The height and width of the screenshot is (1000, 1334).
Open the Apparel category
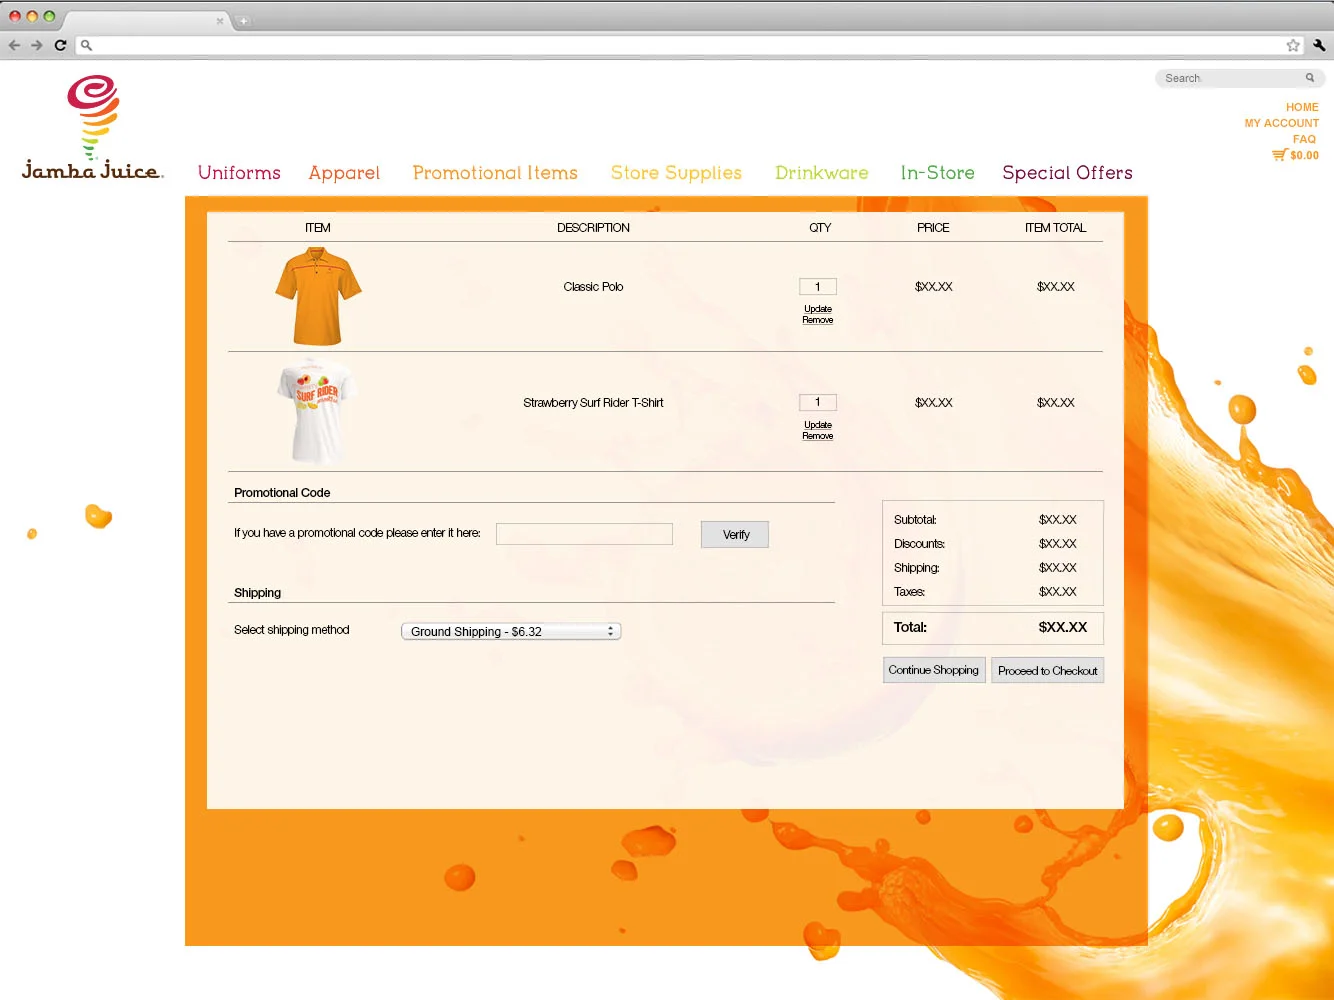point(344,173)
